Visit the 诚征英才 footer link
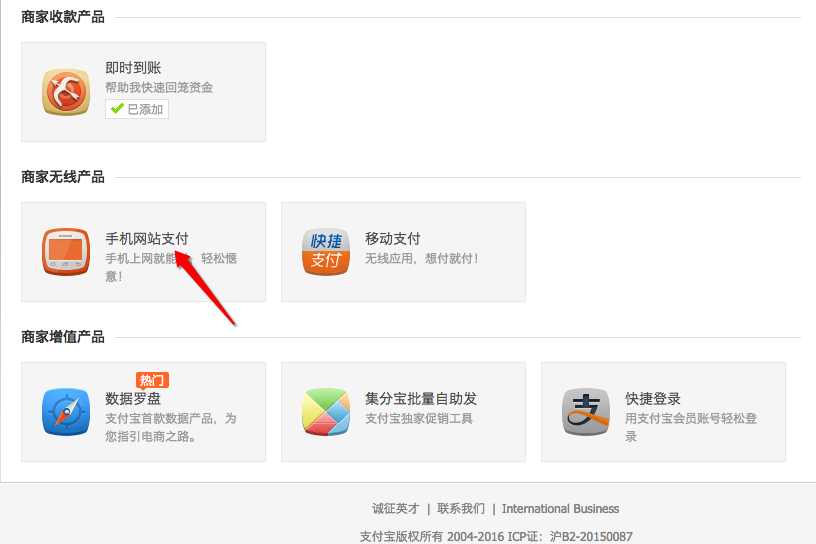Screen dimensions: 816x544 [x=396, y=509]
